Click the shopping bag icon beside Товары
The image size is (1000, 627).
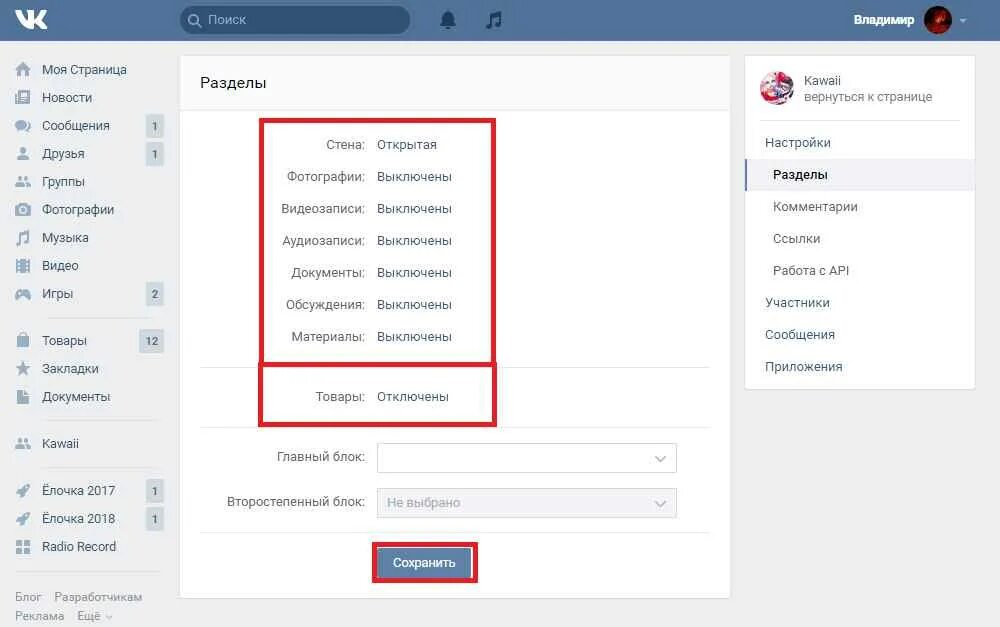(x=23, y=340)
